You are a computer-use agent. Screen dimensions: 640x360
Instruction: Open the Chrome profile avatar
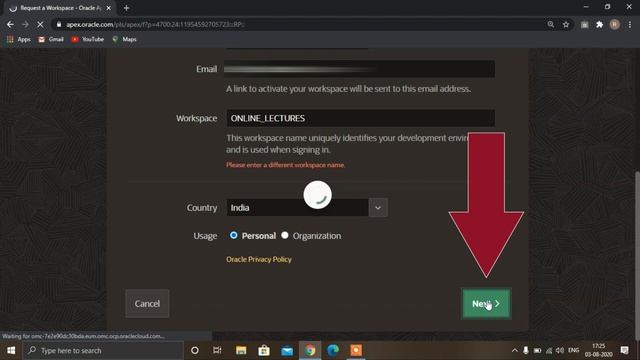pyautogui.click(x=615, y=24)
